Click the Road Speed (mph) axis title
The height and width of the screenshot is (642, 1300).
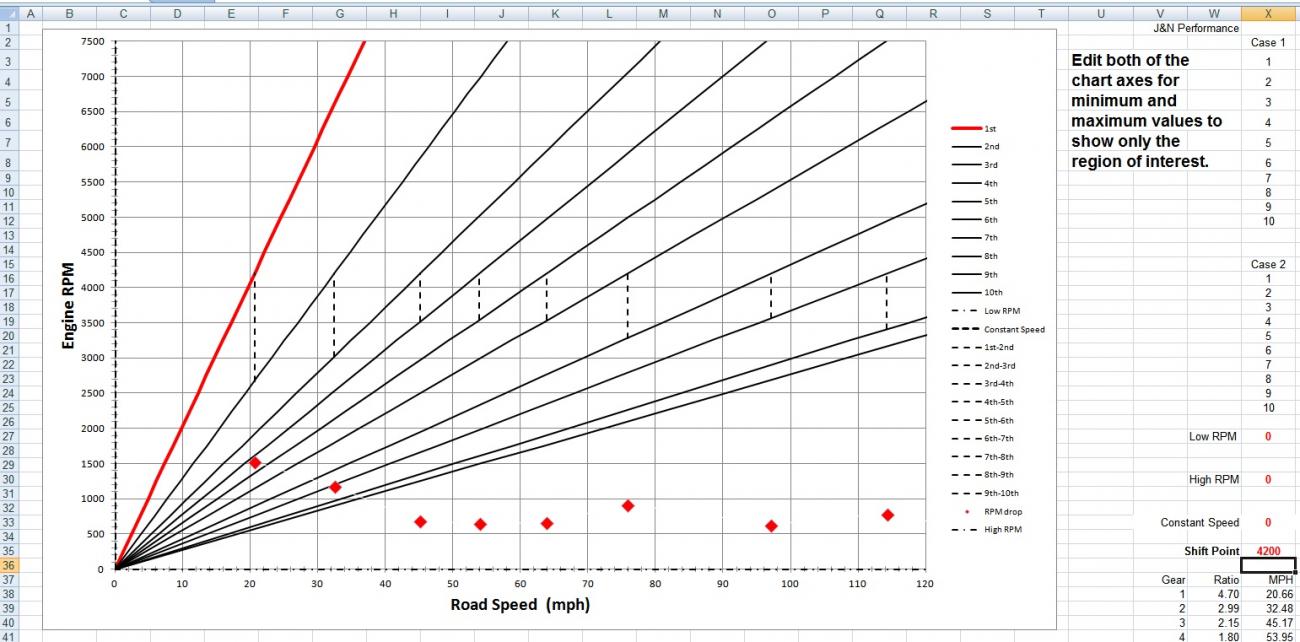521,604
